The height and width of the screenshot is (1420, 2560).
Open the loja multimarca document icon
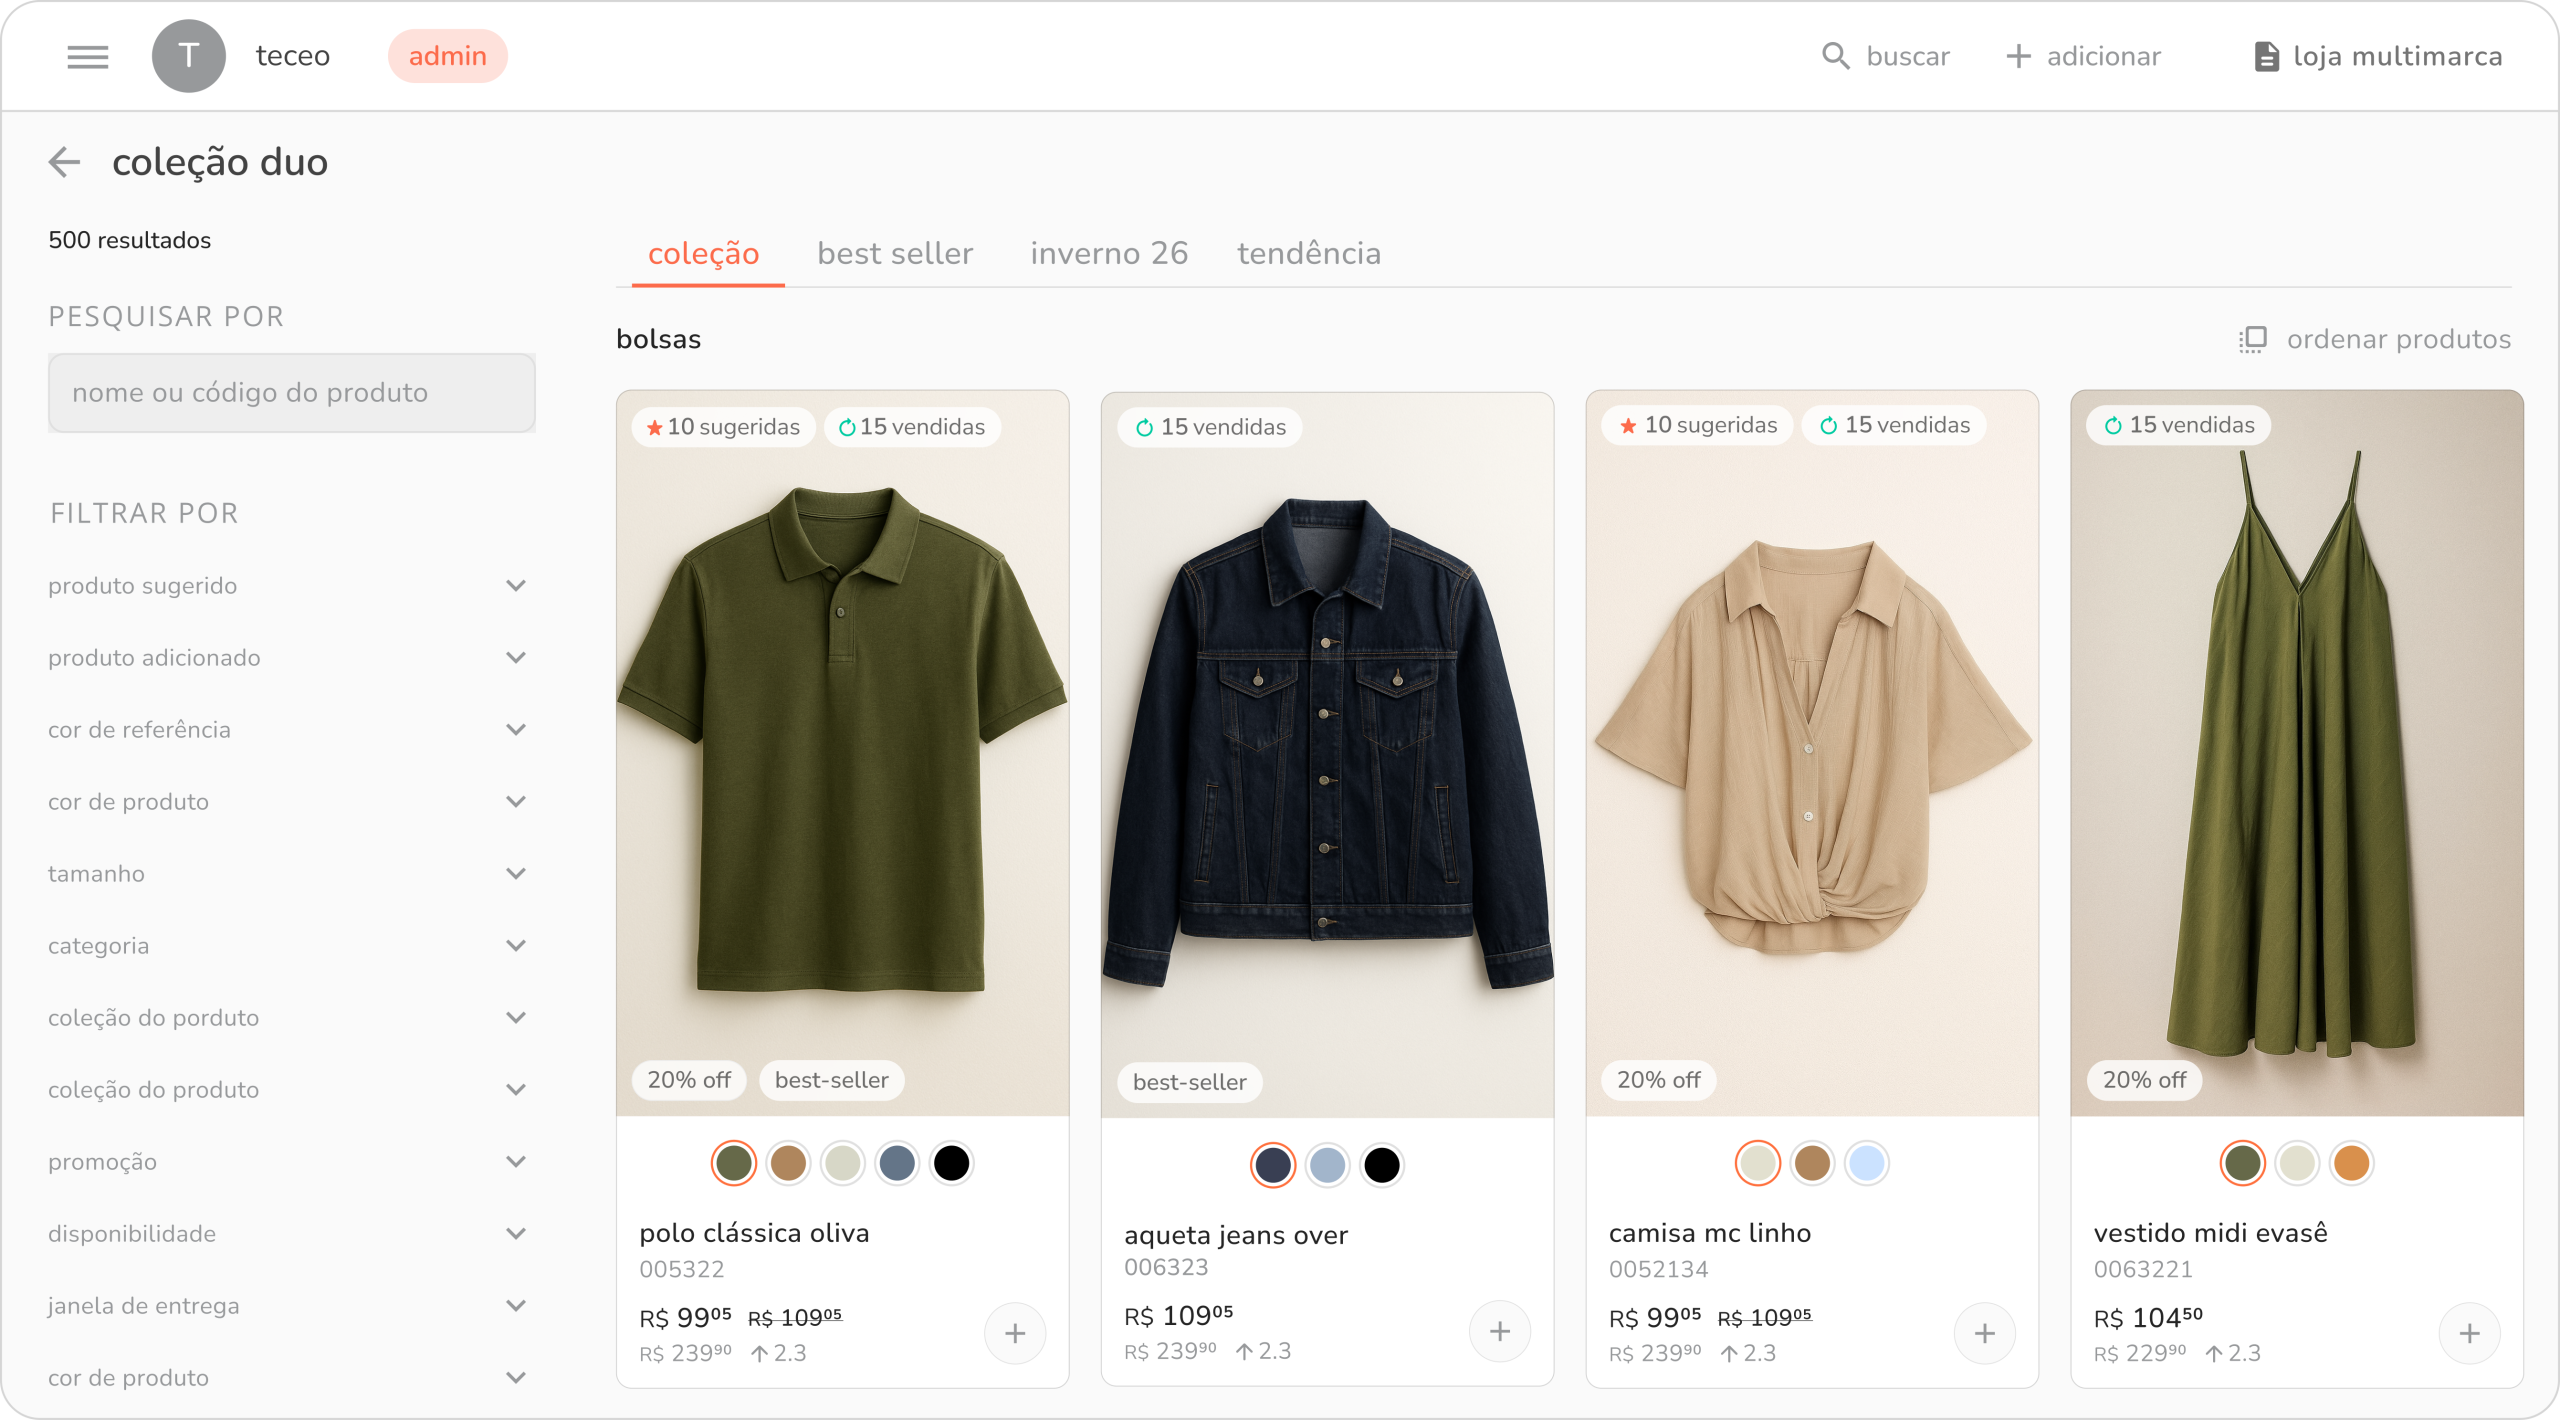pyautogui.click(x=2266, y=56)
